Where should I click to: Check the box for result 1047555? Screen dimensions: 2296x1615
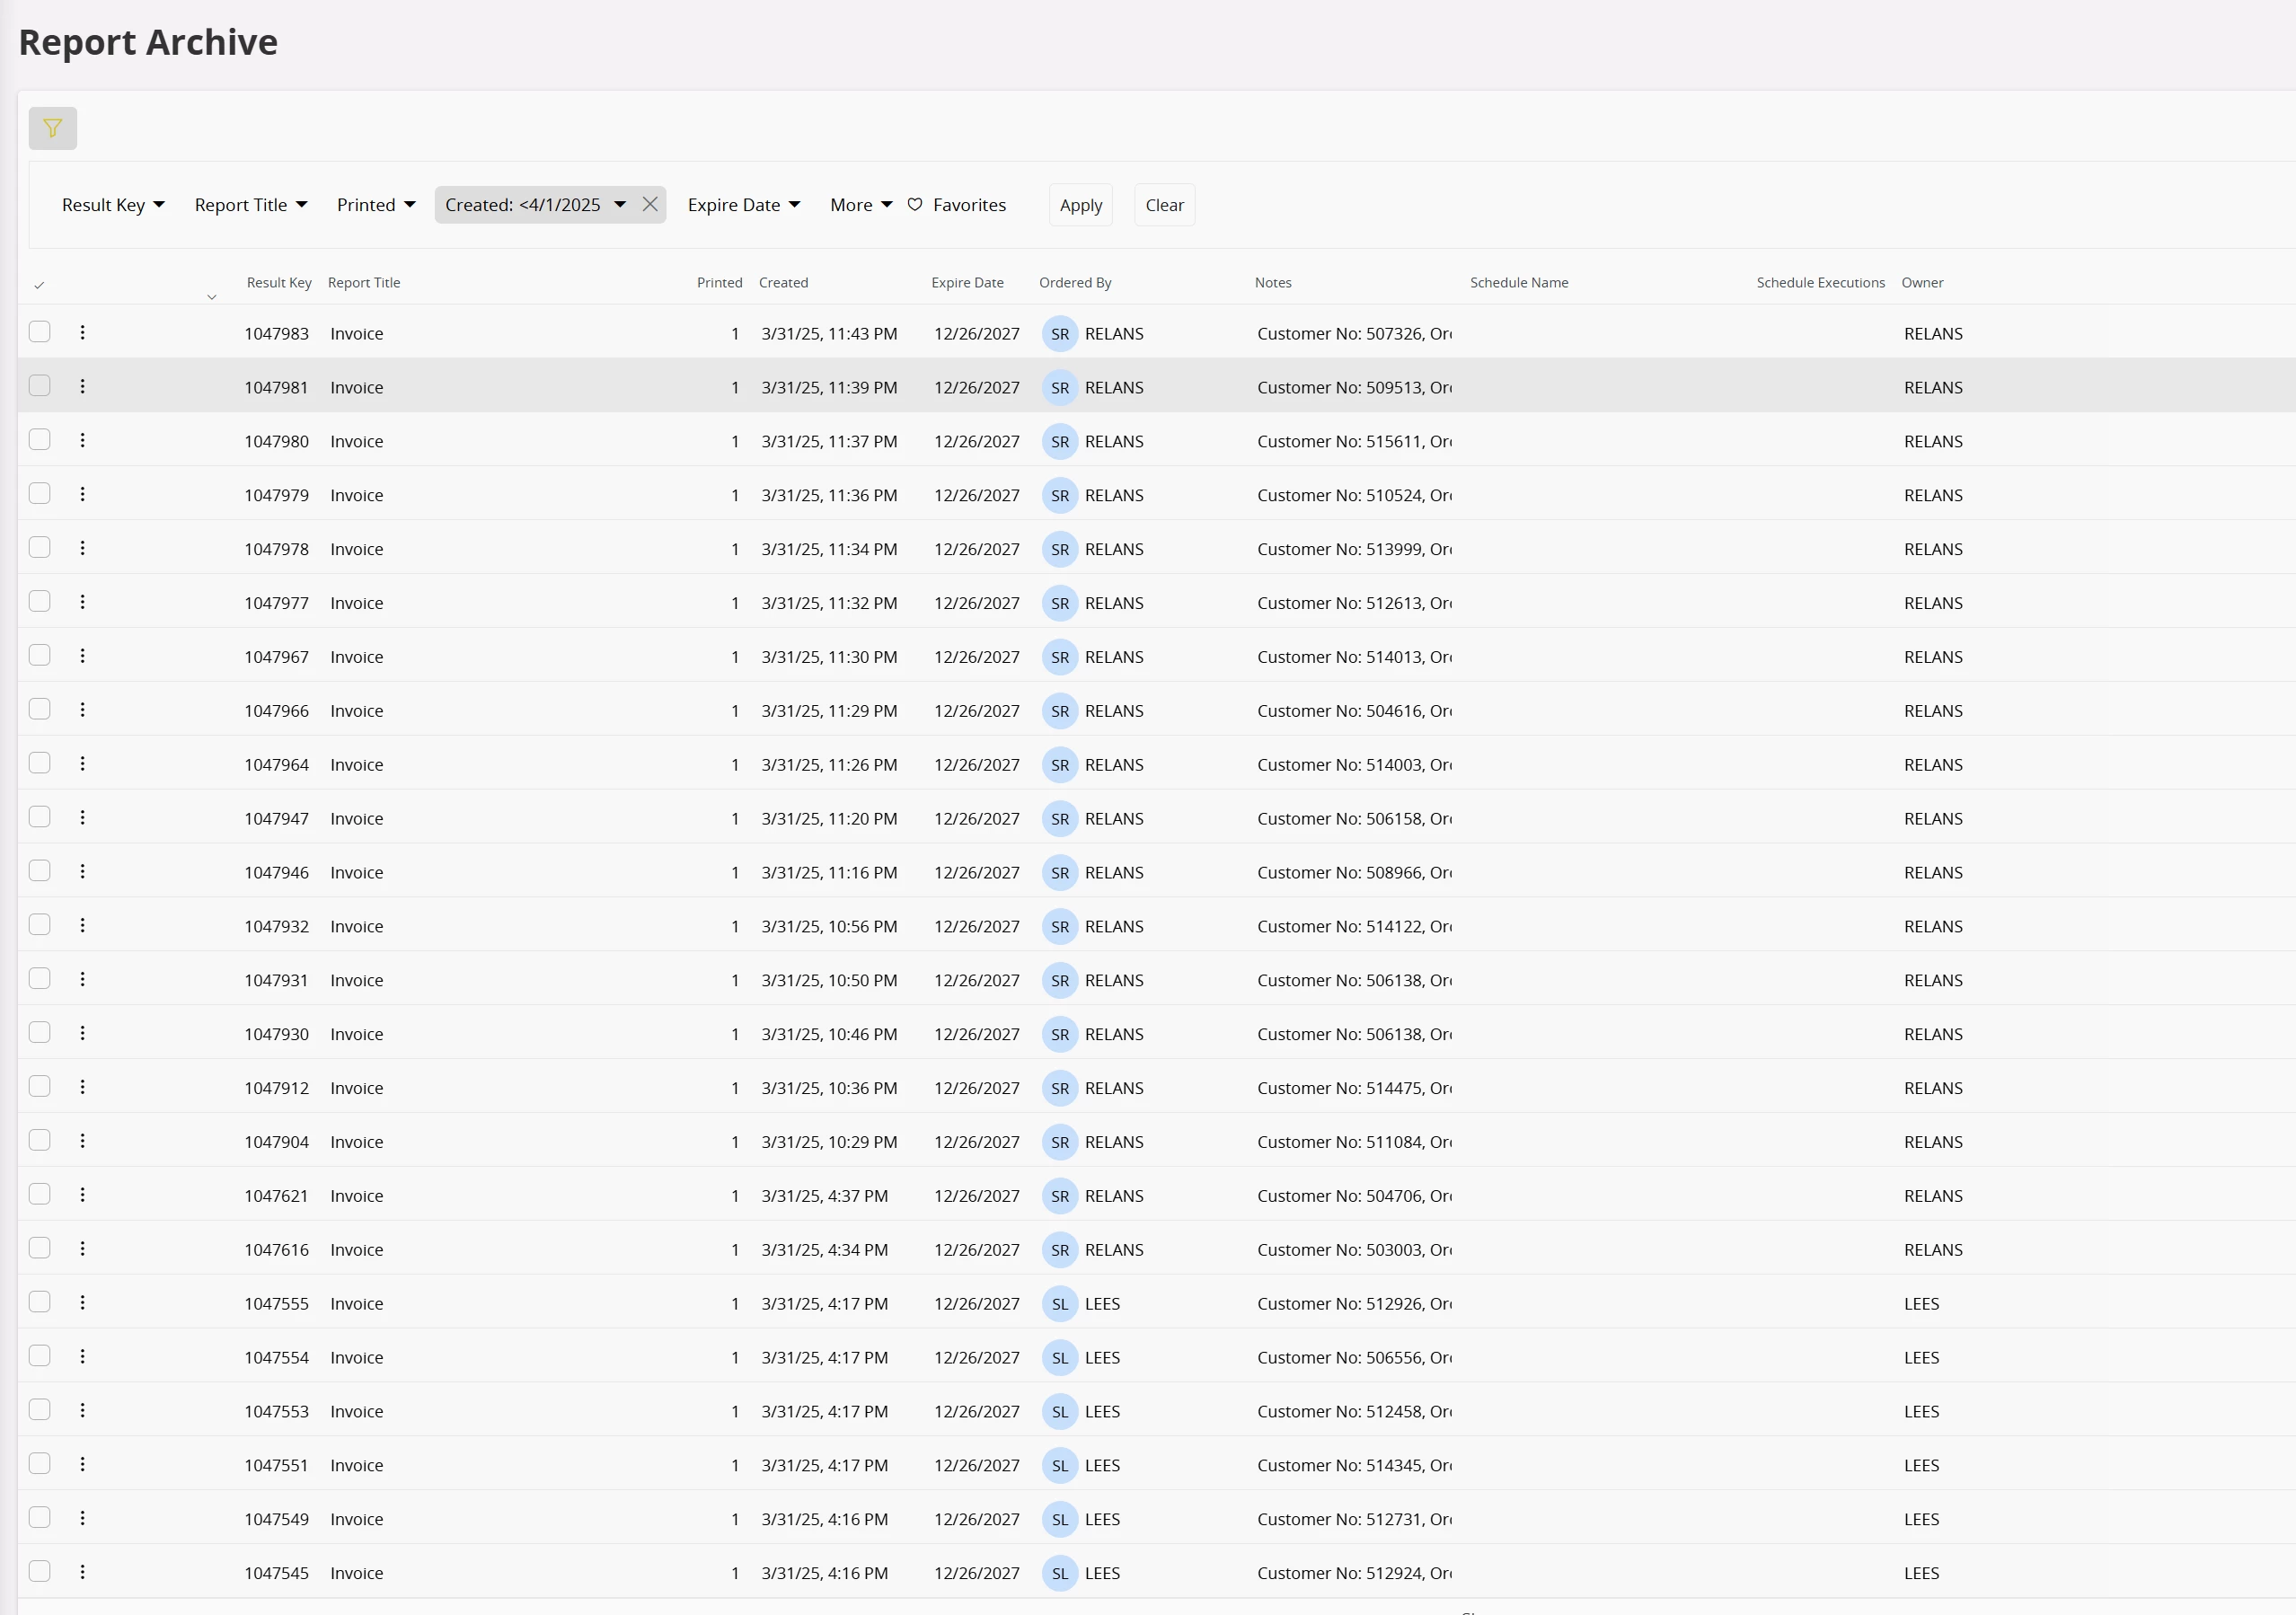click(x=40, y=1303)
